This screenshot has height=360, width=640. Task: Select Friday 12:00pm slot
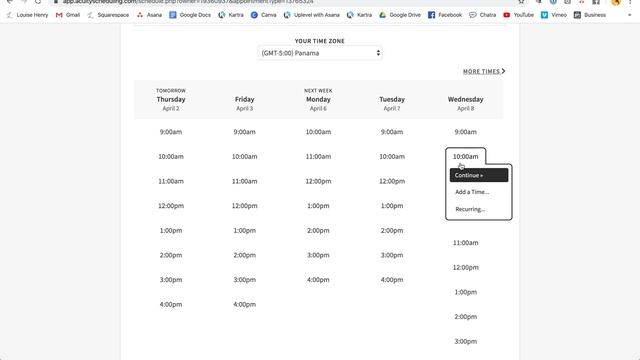[x=244, y=206]
